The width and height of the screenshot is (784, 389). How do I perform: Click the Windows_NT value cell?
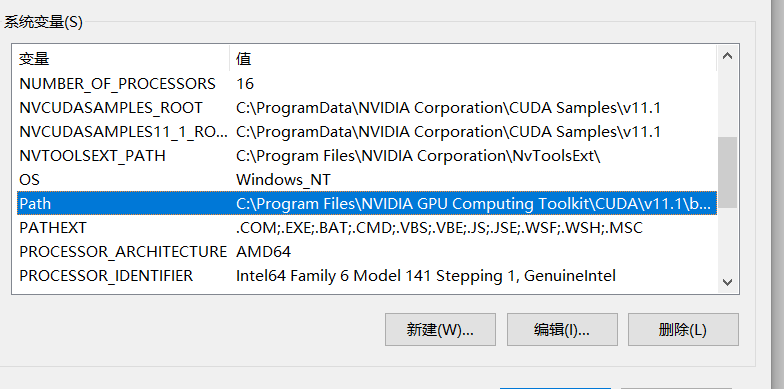coord(283,180)
